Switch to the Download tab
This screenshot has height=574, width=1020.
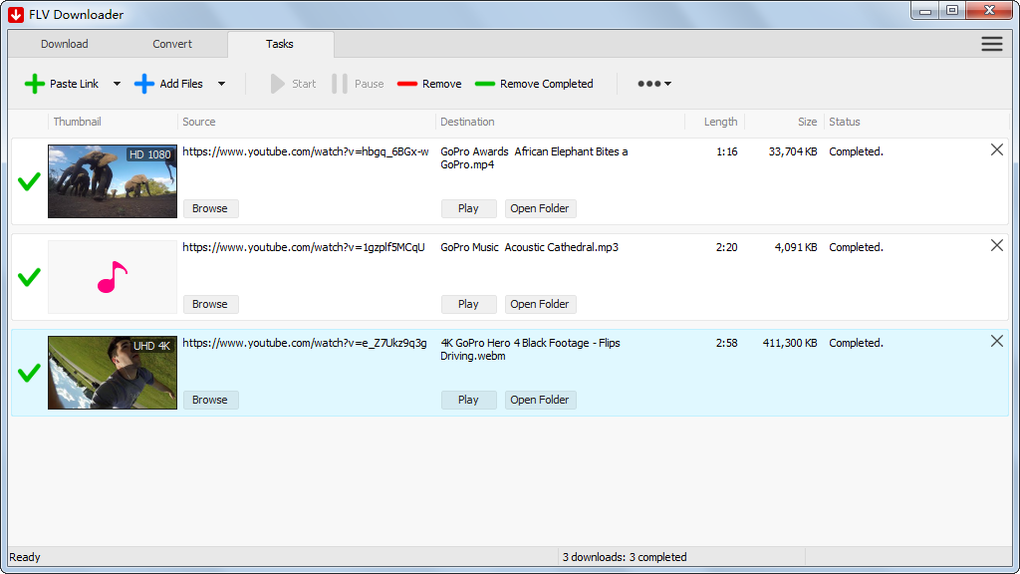tap(64, 44)
